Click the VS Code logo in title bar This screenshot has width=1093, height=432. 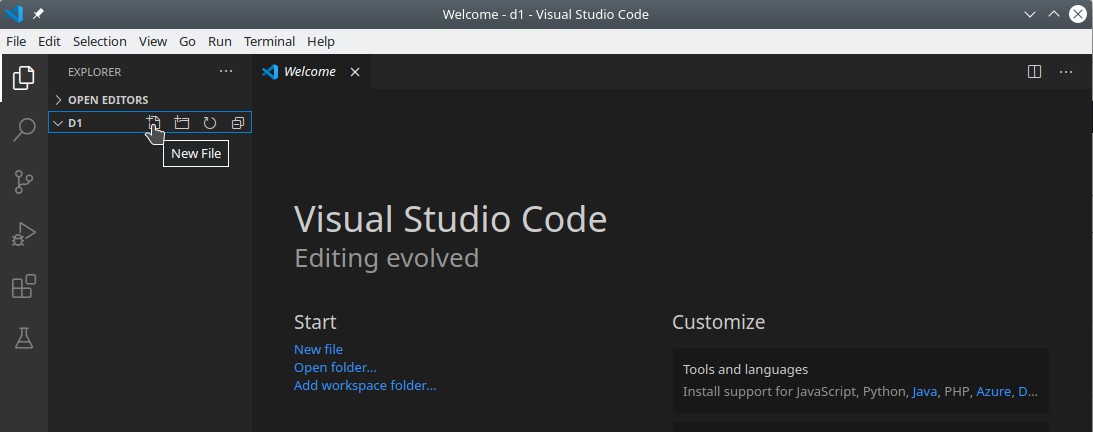click(x=14, y=14)
